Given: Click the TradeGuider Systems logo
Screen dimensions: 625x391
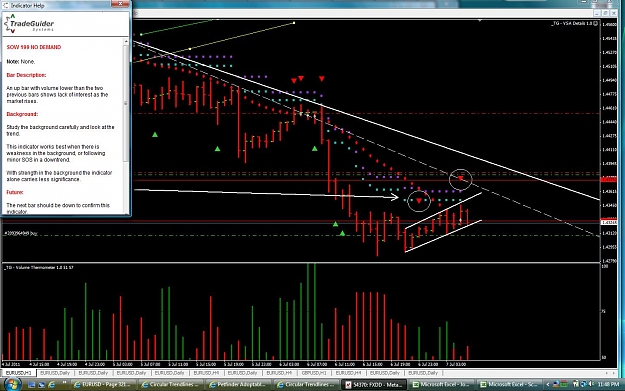Looking at the screenshot, I should tap(29, 24).
